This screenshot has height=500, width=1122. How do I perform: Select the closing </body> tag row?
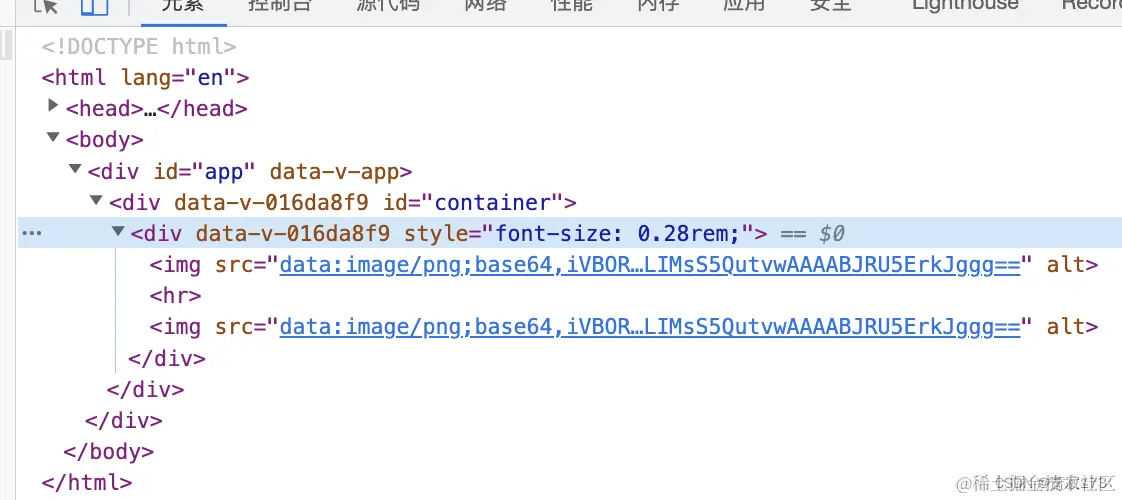pyautogui.click(x=108, y=452)
